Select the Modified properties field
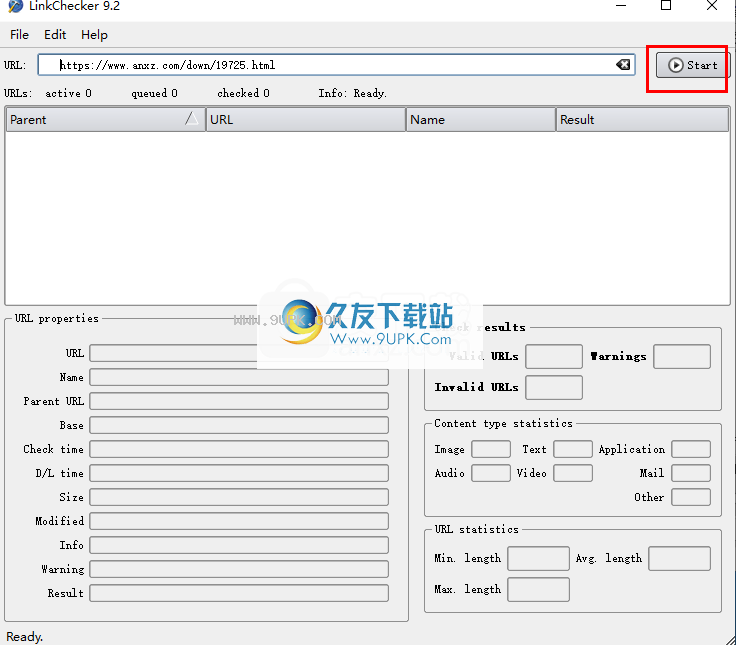Screen dimensions: 740x645 point(239,521)
